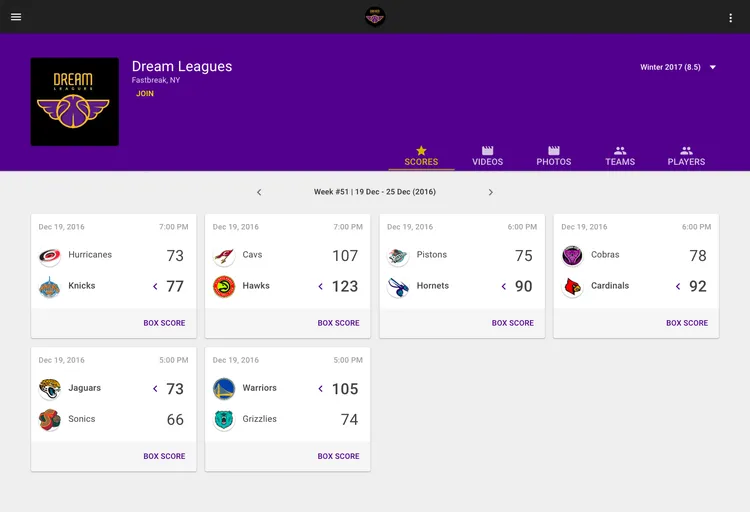Image resolution: width=750 pixels, height=512 pixels.
Task: Click the Warriors team name
Action: click(x=259, y=388)
